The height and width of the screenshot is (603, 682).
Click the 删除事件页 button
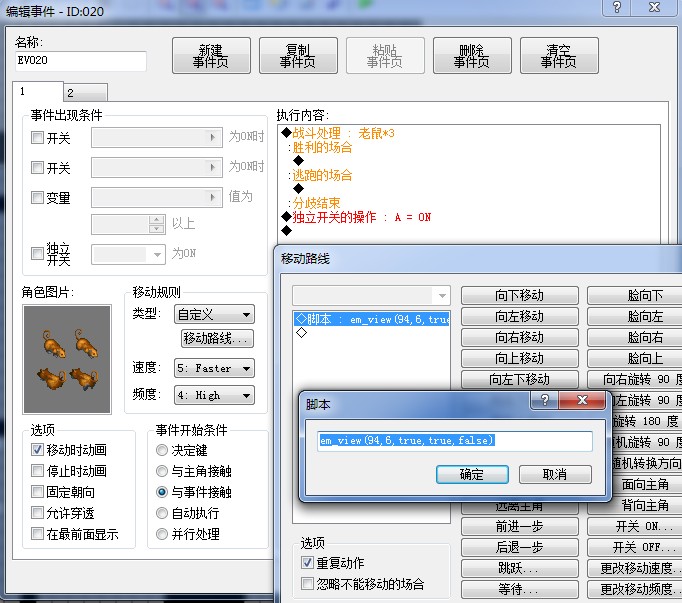[472, 56]
